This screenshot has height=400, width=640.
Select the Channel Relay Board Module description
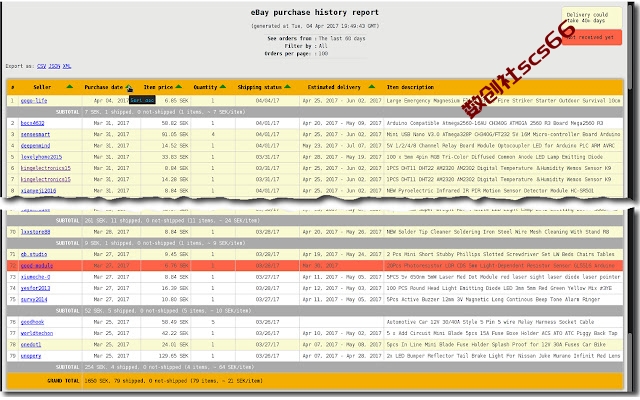500,146
